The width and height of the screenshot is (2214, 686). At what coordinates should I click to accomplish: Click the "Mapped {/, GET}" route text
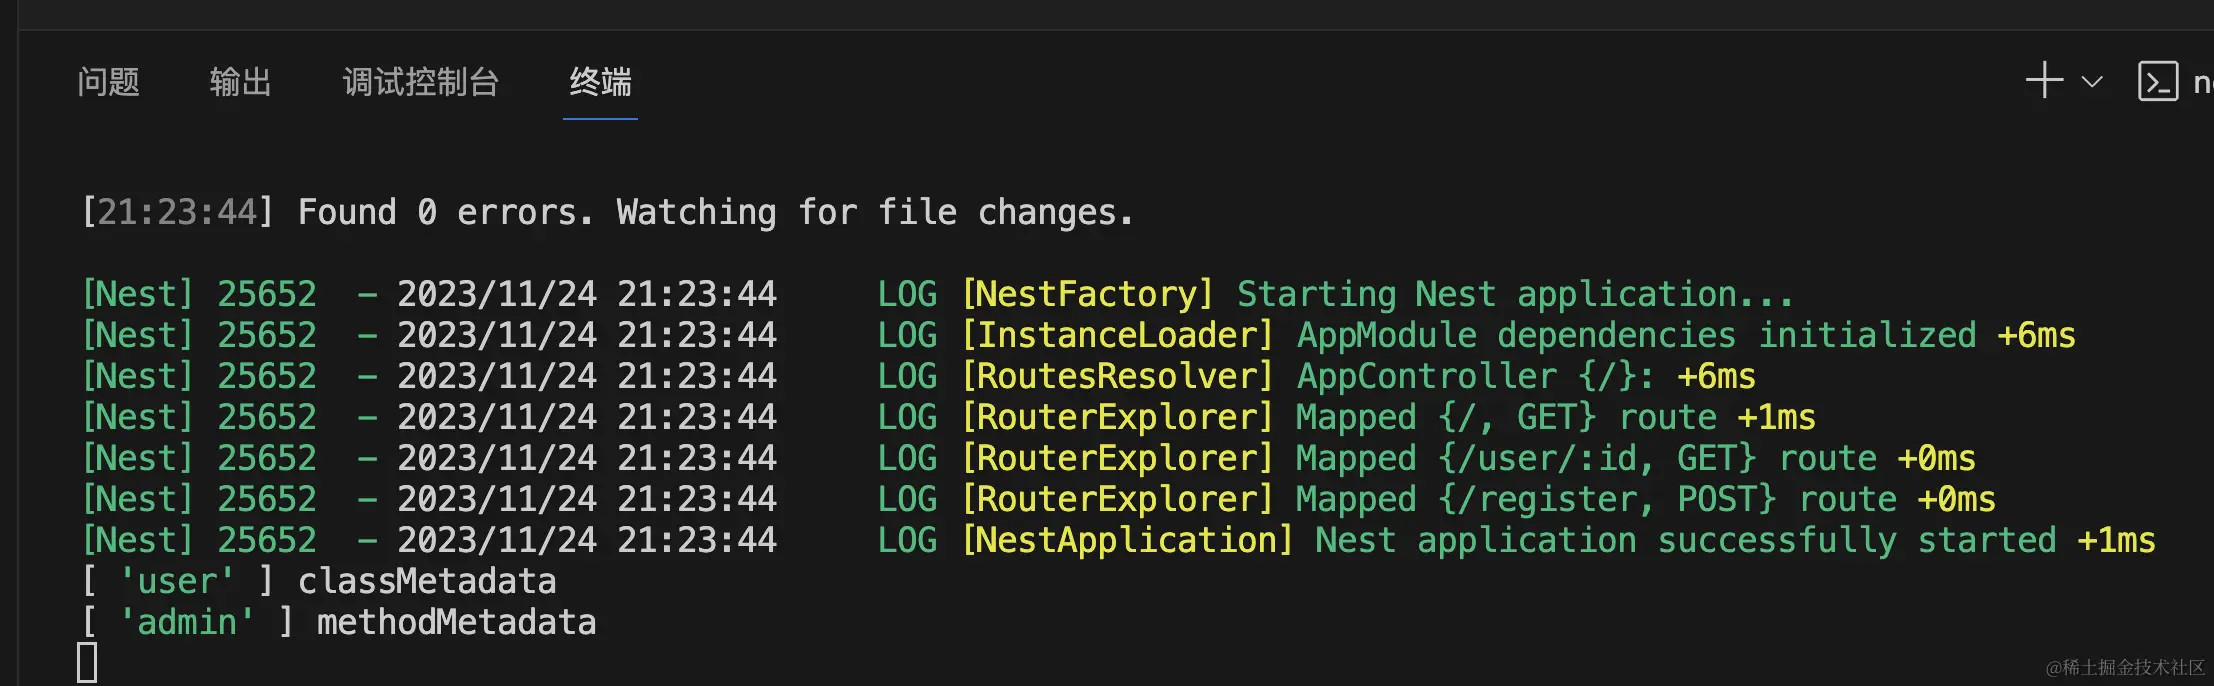point(1445,417)
